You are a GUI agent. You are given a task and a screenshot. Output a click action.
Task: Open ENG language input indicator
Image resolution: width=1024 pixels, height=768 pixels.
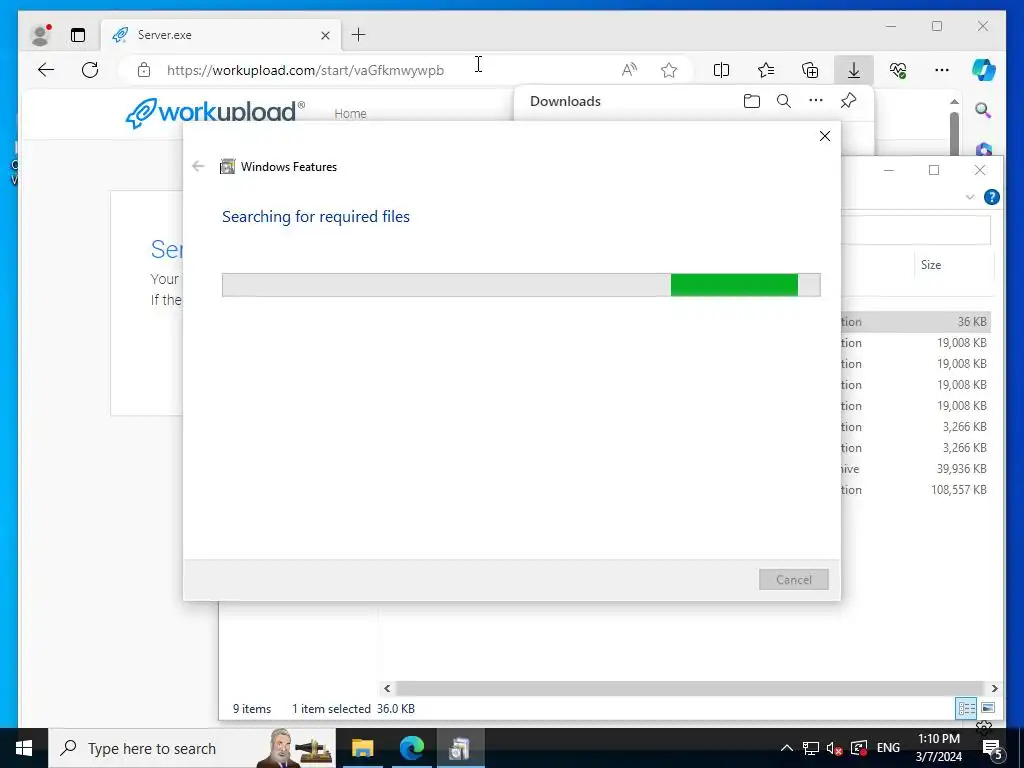pos(888,748)
